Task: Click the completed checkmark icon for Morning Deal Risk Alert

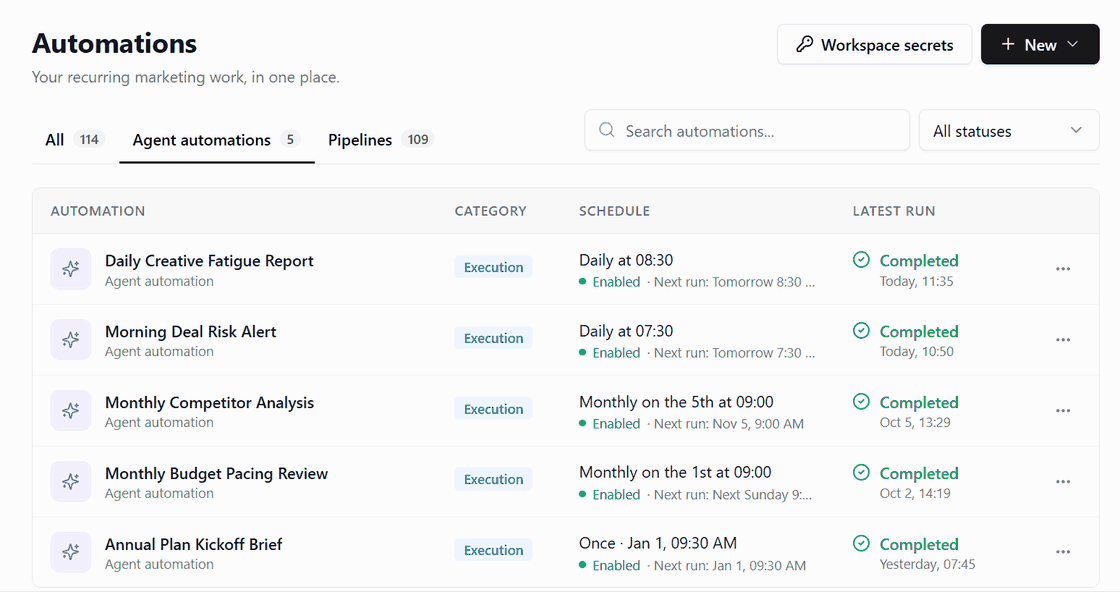Action: pyautogui.click(x=861, y=331)
